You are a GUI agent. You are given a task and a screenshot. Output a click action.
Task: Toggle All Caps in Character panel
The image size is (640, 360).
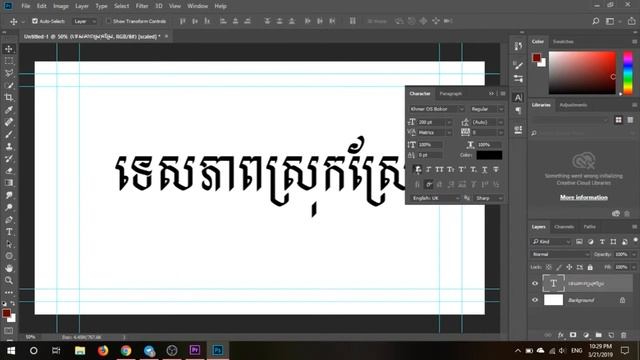coord(439,169)
